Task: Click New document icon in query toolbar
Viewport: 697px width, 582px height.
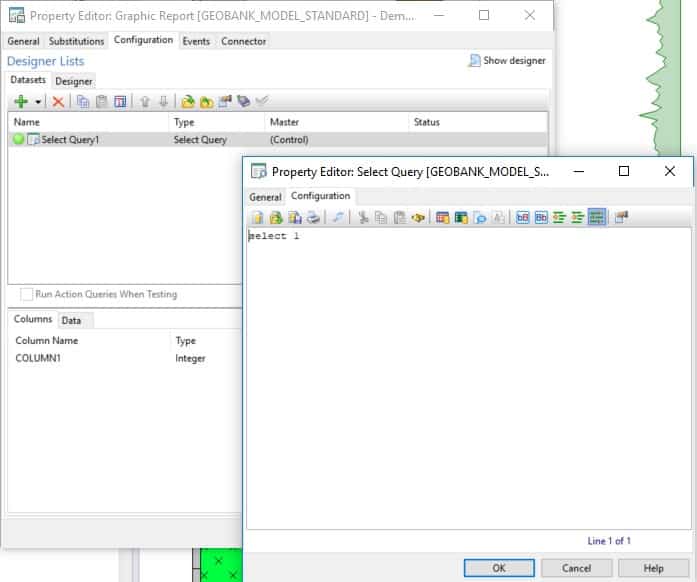Action: click(x=257, y=217)
